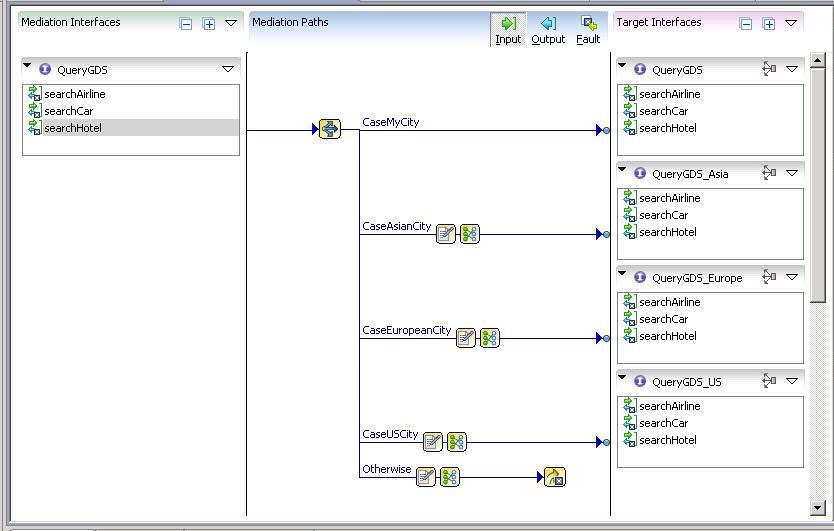Click the endpoint connector of the CaseUSCity path

coord(606,442)
